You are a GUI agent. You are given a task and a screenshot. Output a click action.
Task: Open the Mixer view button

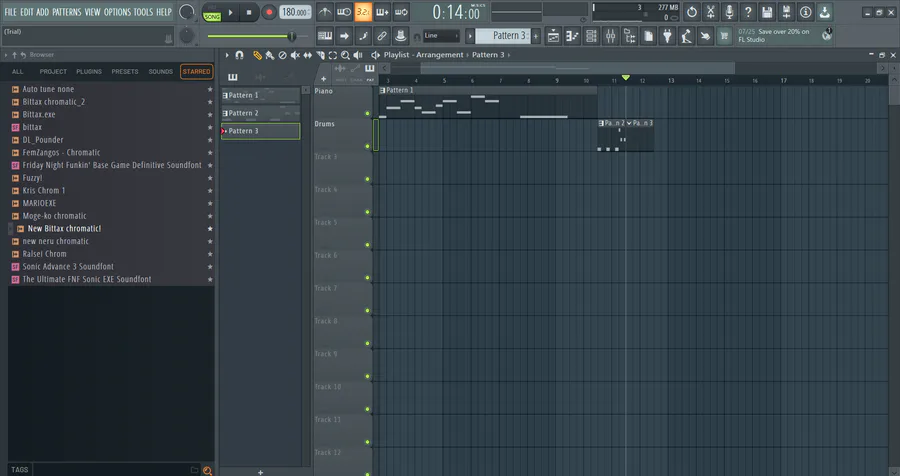pyautogui.click(x=610, y=36)
